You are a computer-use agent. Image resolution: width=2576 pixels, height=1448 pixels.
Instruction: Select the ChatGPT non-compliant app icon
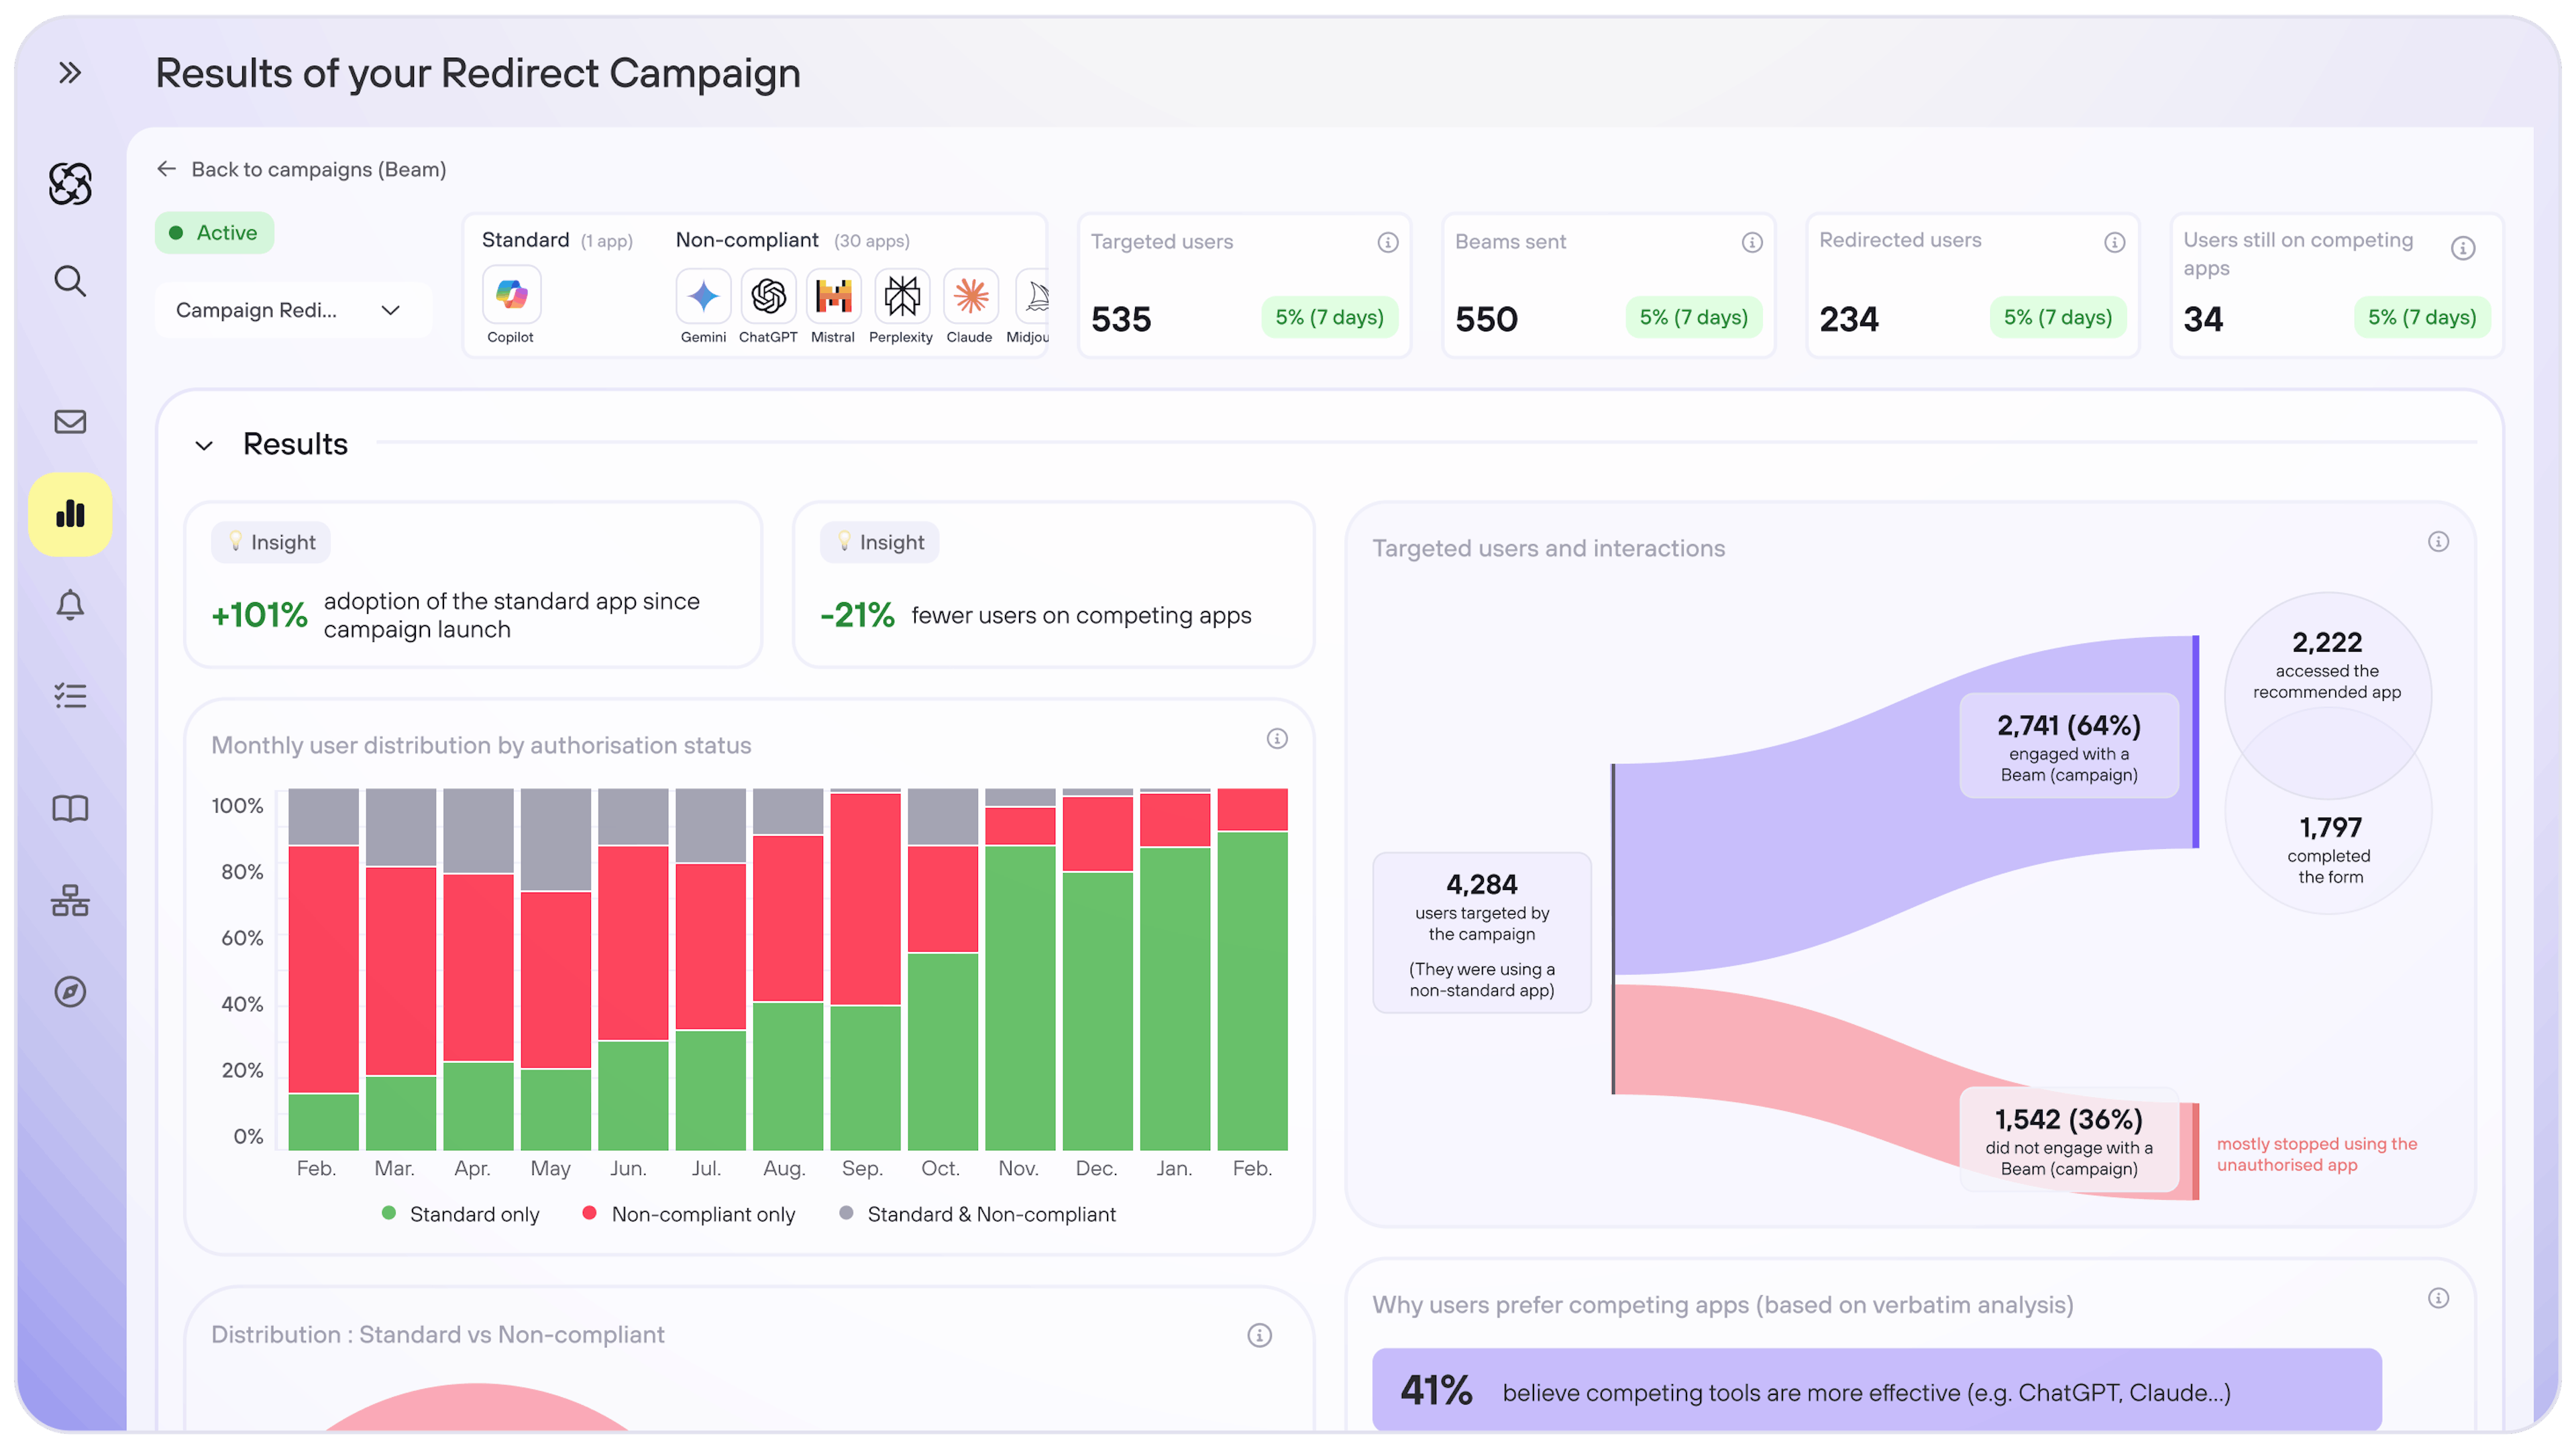768,296
